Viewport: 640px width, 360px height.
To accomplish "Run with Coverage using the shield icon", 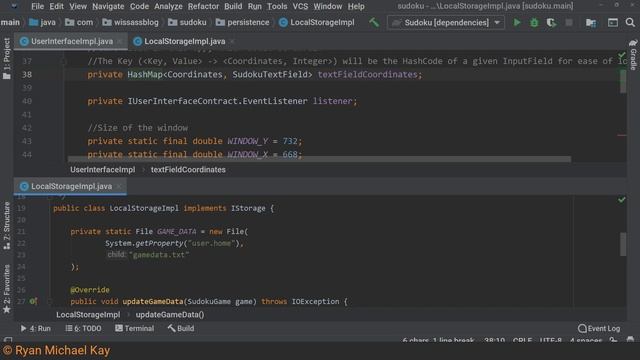I will pyautogui.click(x=551, y=22).
